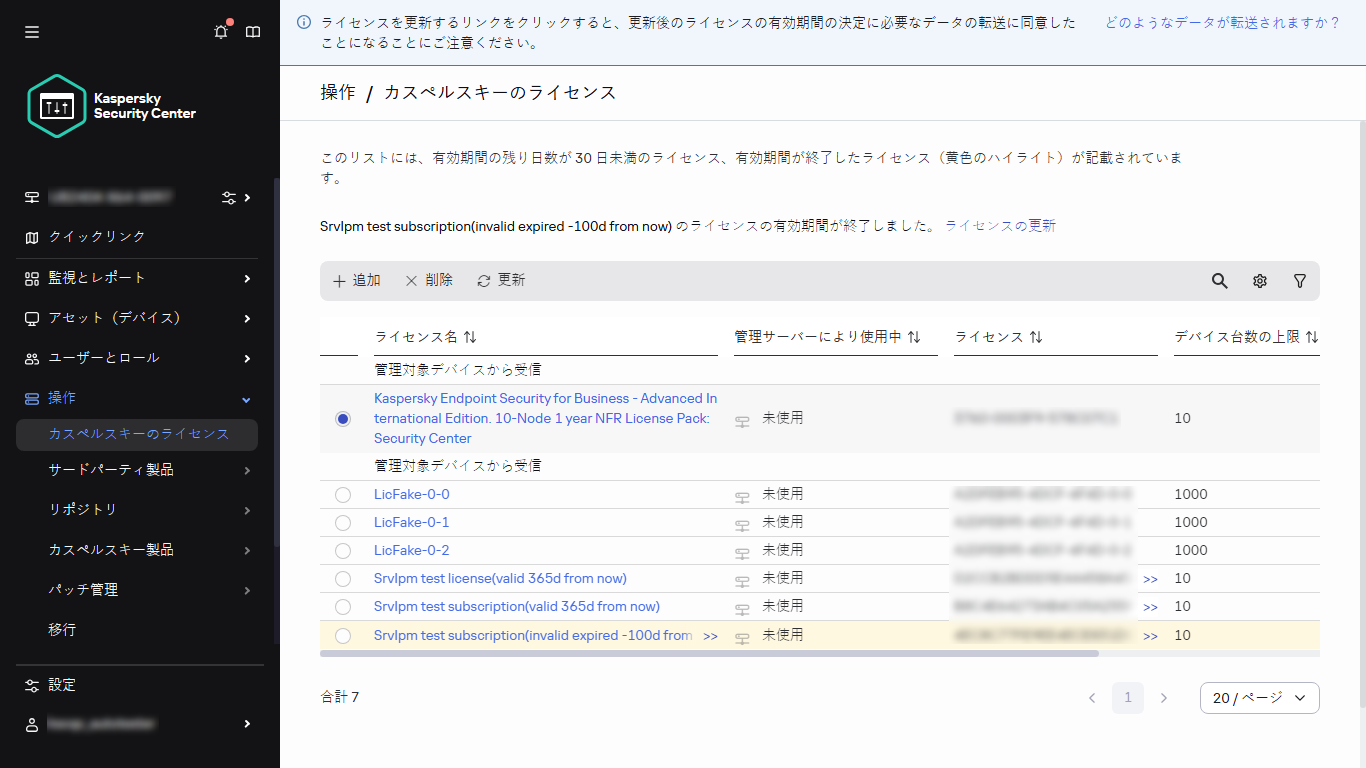Click the notification bell icon
Viewport: 1366px width, 768px height.
pyautogui.click(x=220, y=31)
